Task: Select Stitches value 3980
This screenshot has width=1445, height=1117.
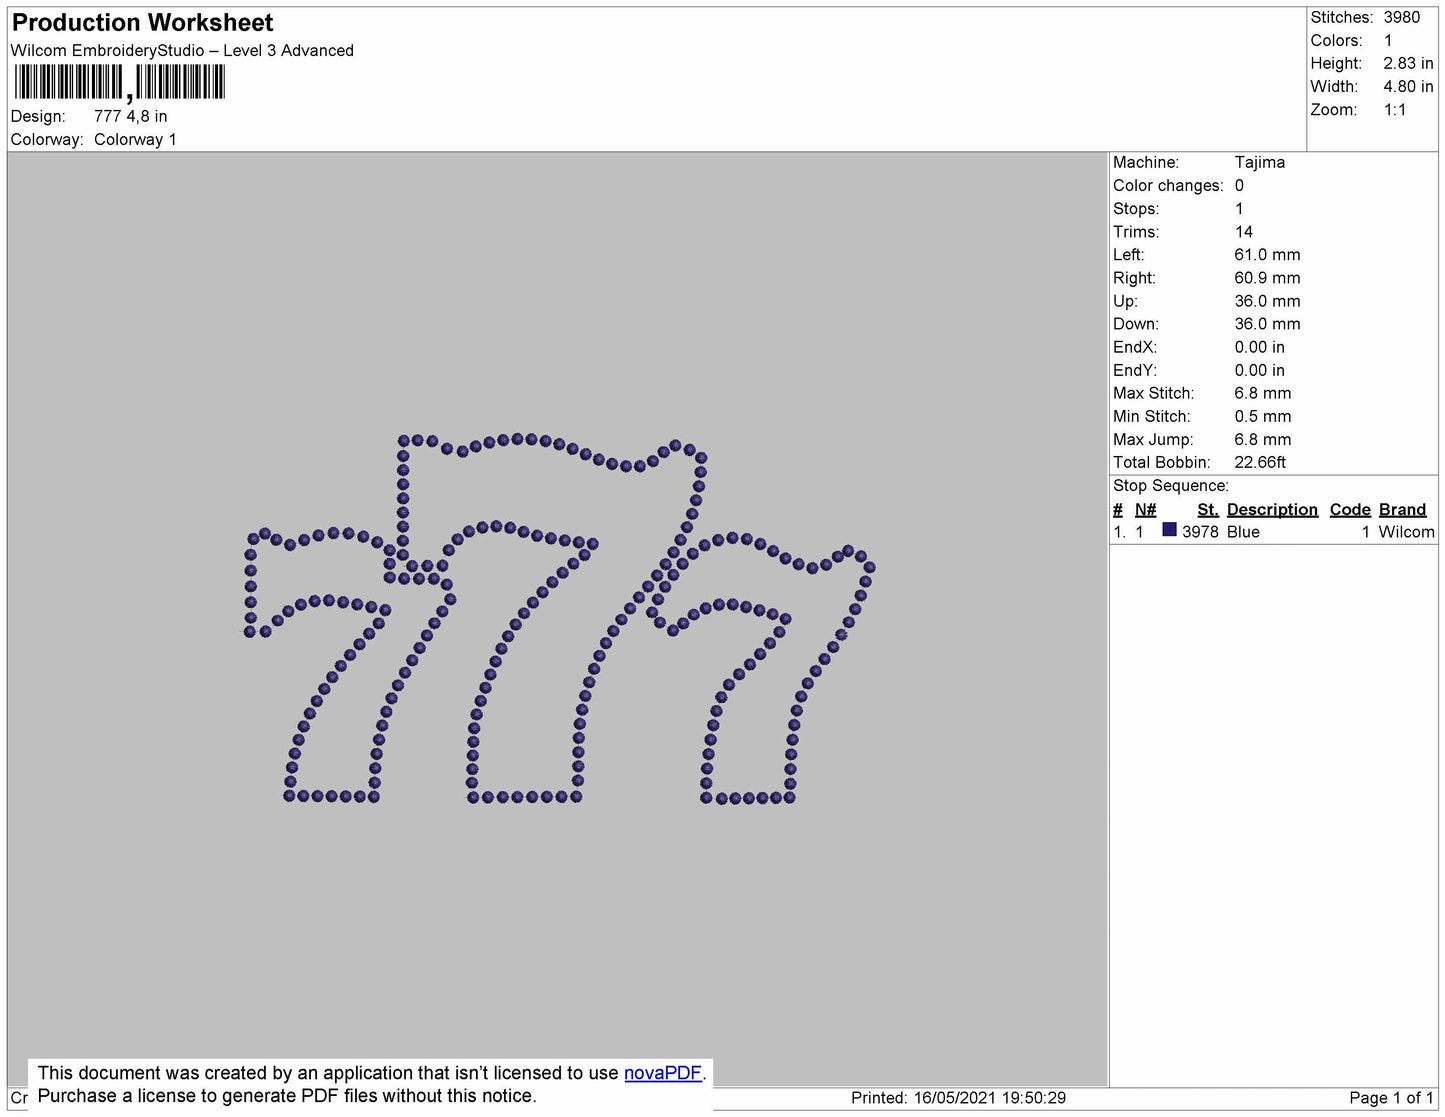Action: (1402, 17)
